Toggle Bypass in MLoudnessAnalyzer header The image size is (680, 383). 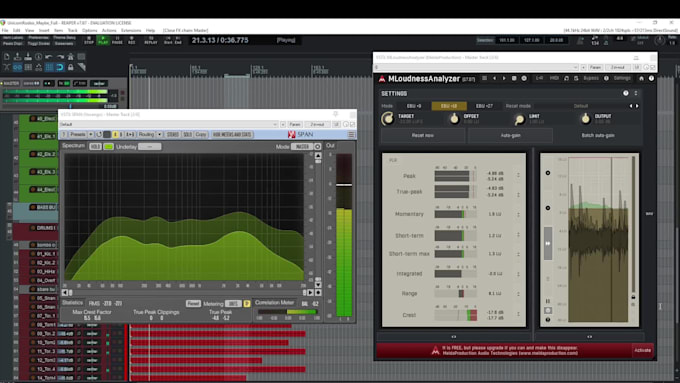pyautogui.click(x=591, y=79)
